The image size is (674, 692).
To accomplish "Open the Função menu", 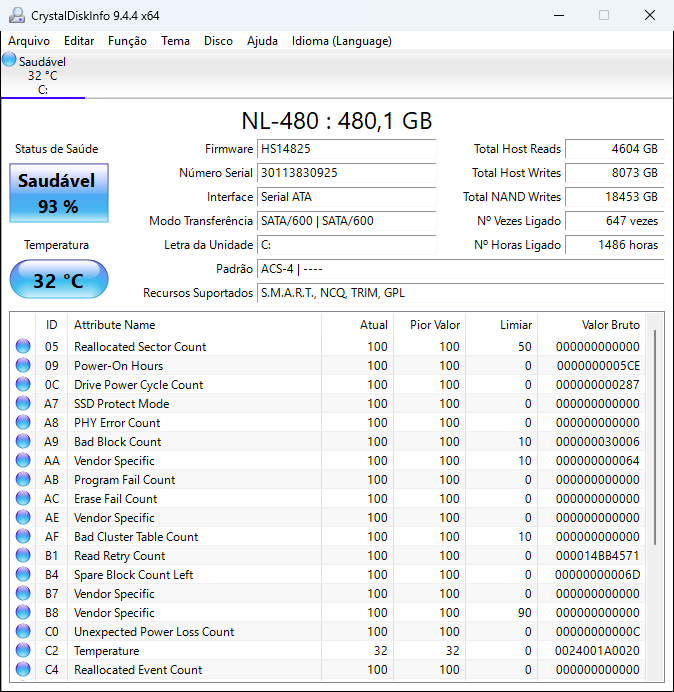I will [x=127, y=41].
